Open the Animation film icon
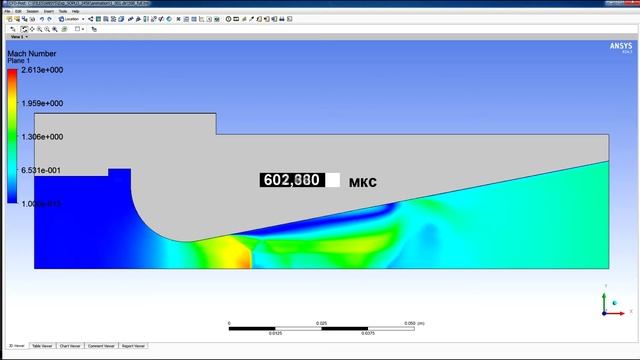The height and width of the screenshot is (360, 640). (x=236, y=19)
